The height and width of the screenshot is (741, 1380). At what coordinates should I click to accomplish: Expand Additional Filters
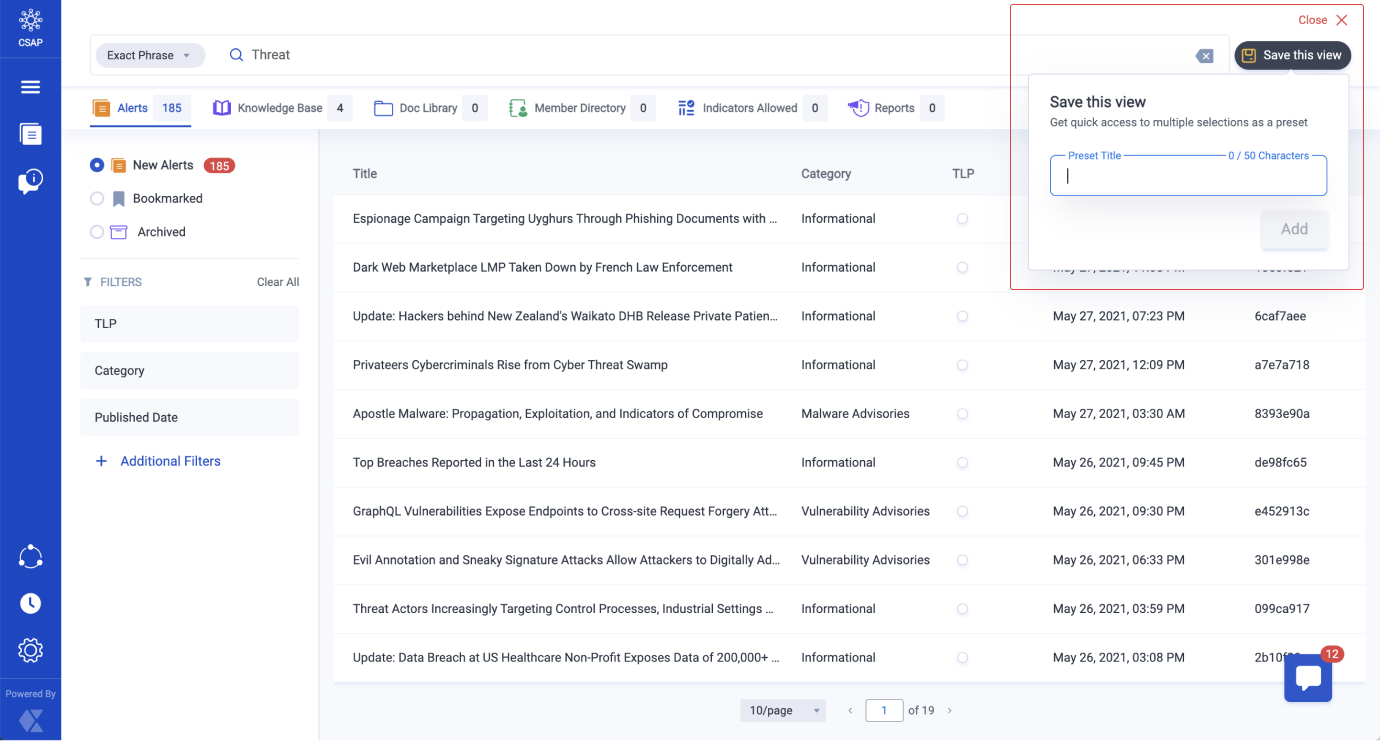tap(170, 461)
